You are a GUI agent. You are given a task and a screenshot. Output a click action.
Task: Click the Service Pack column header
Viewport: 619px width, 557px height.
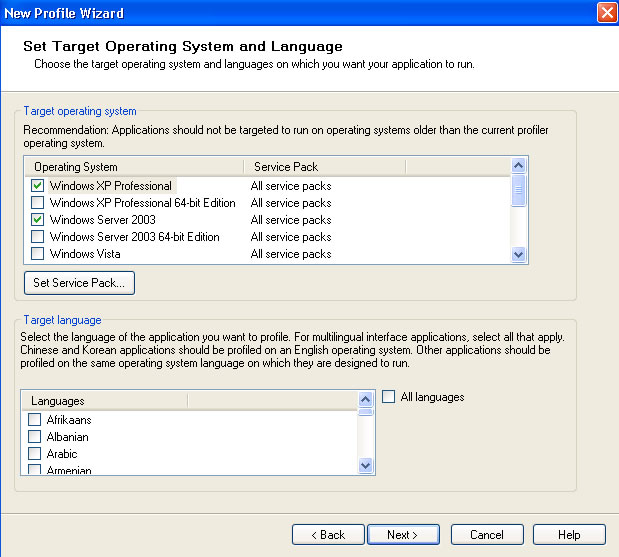pos(325,167)
